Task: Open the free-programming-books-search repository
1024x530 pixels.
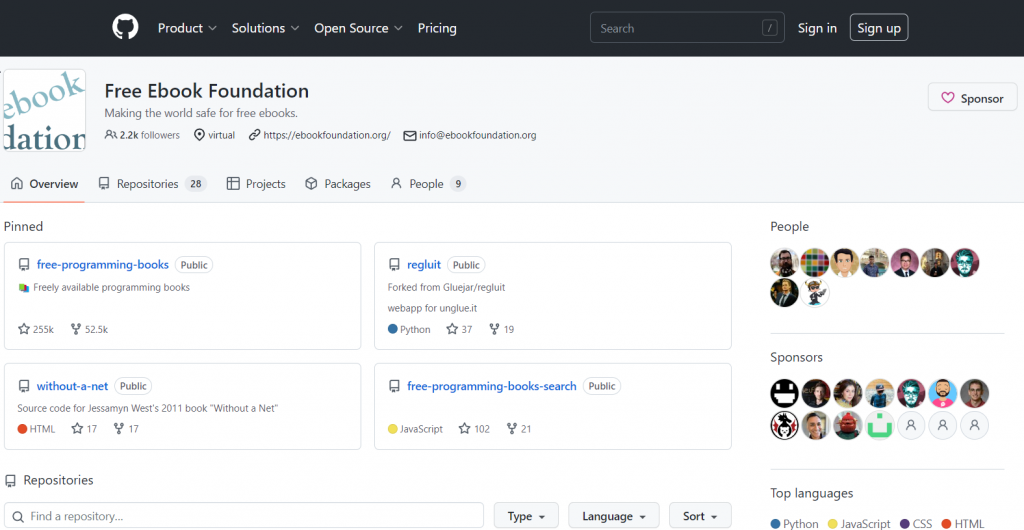Action: (x=492, y=386)
